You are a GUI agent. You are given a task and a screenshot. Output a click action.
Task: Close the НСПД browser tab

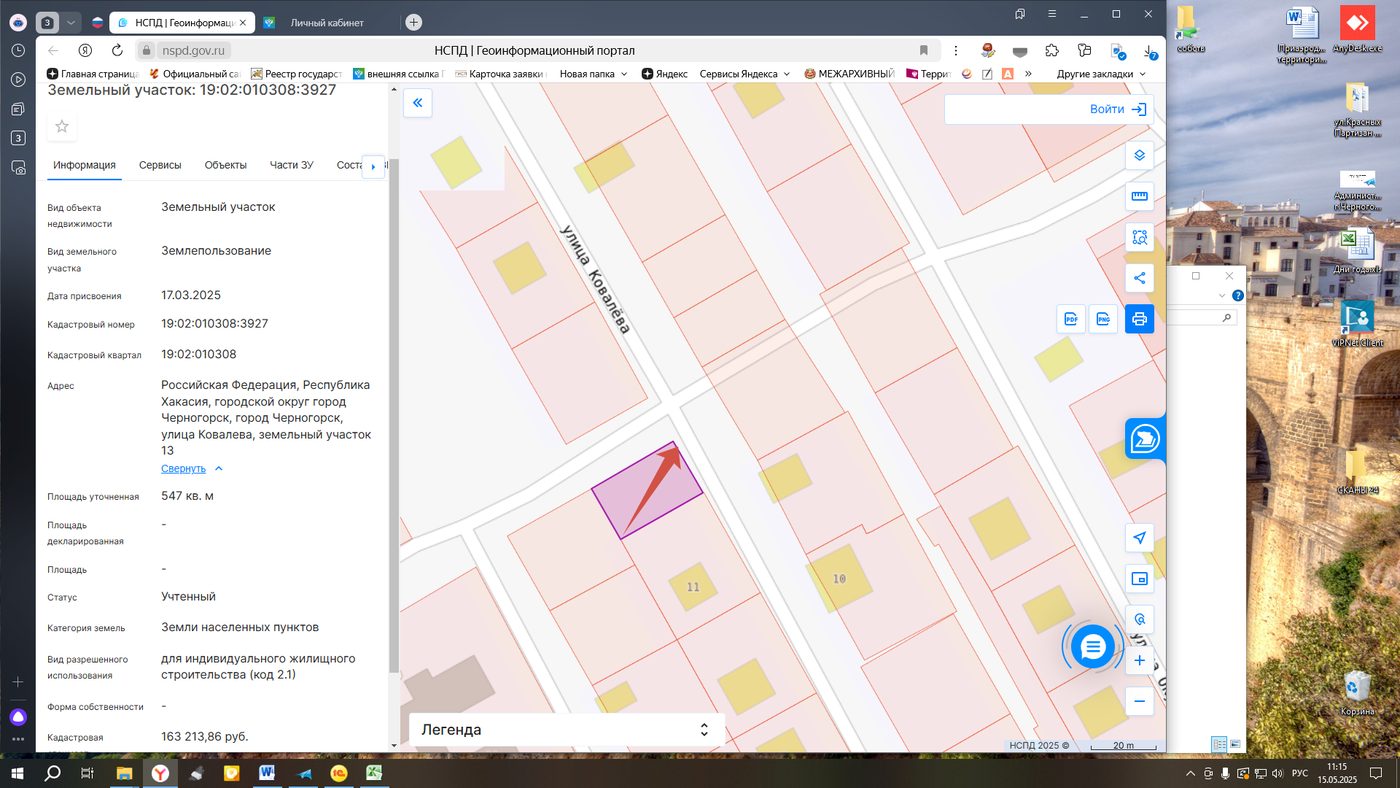coord(242,22)
